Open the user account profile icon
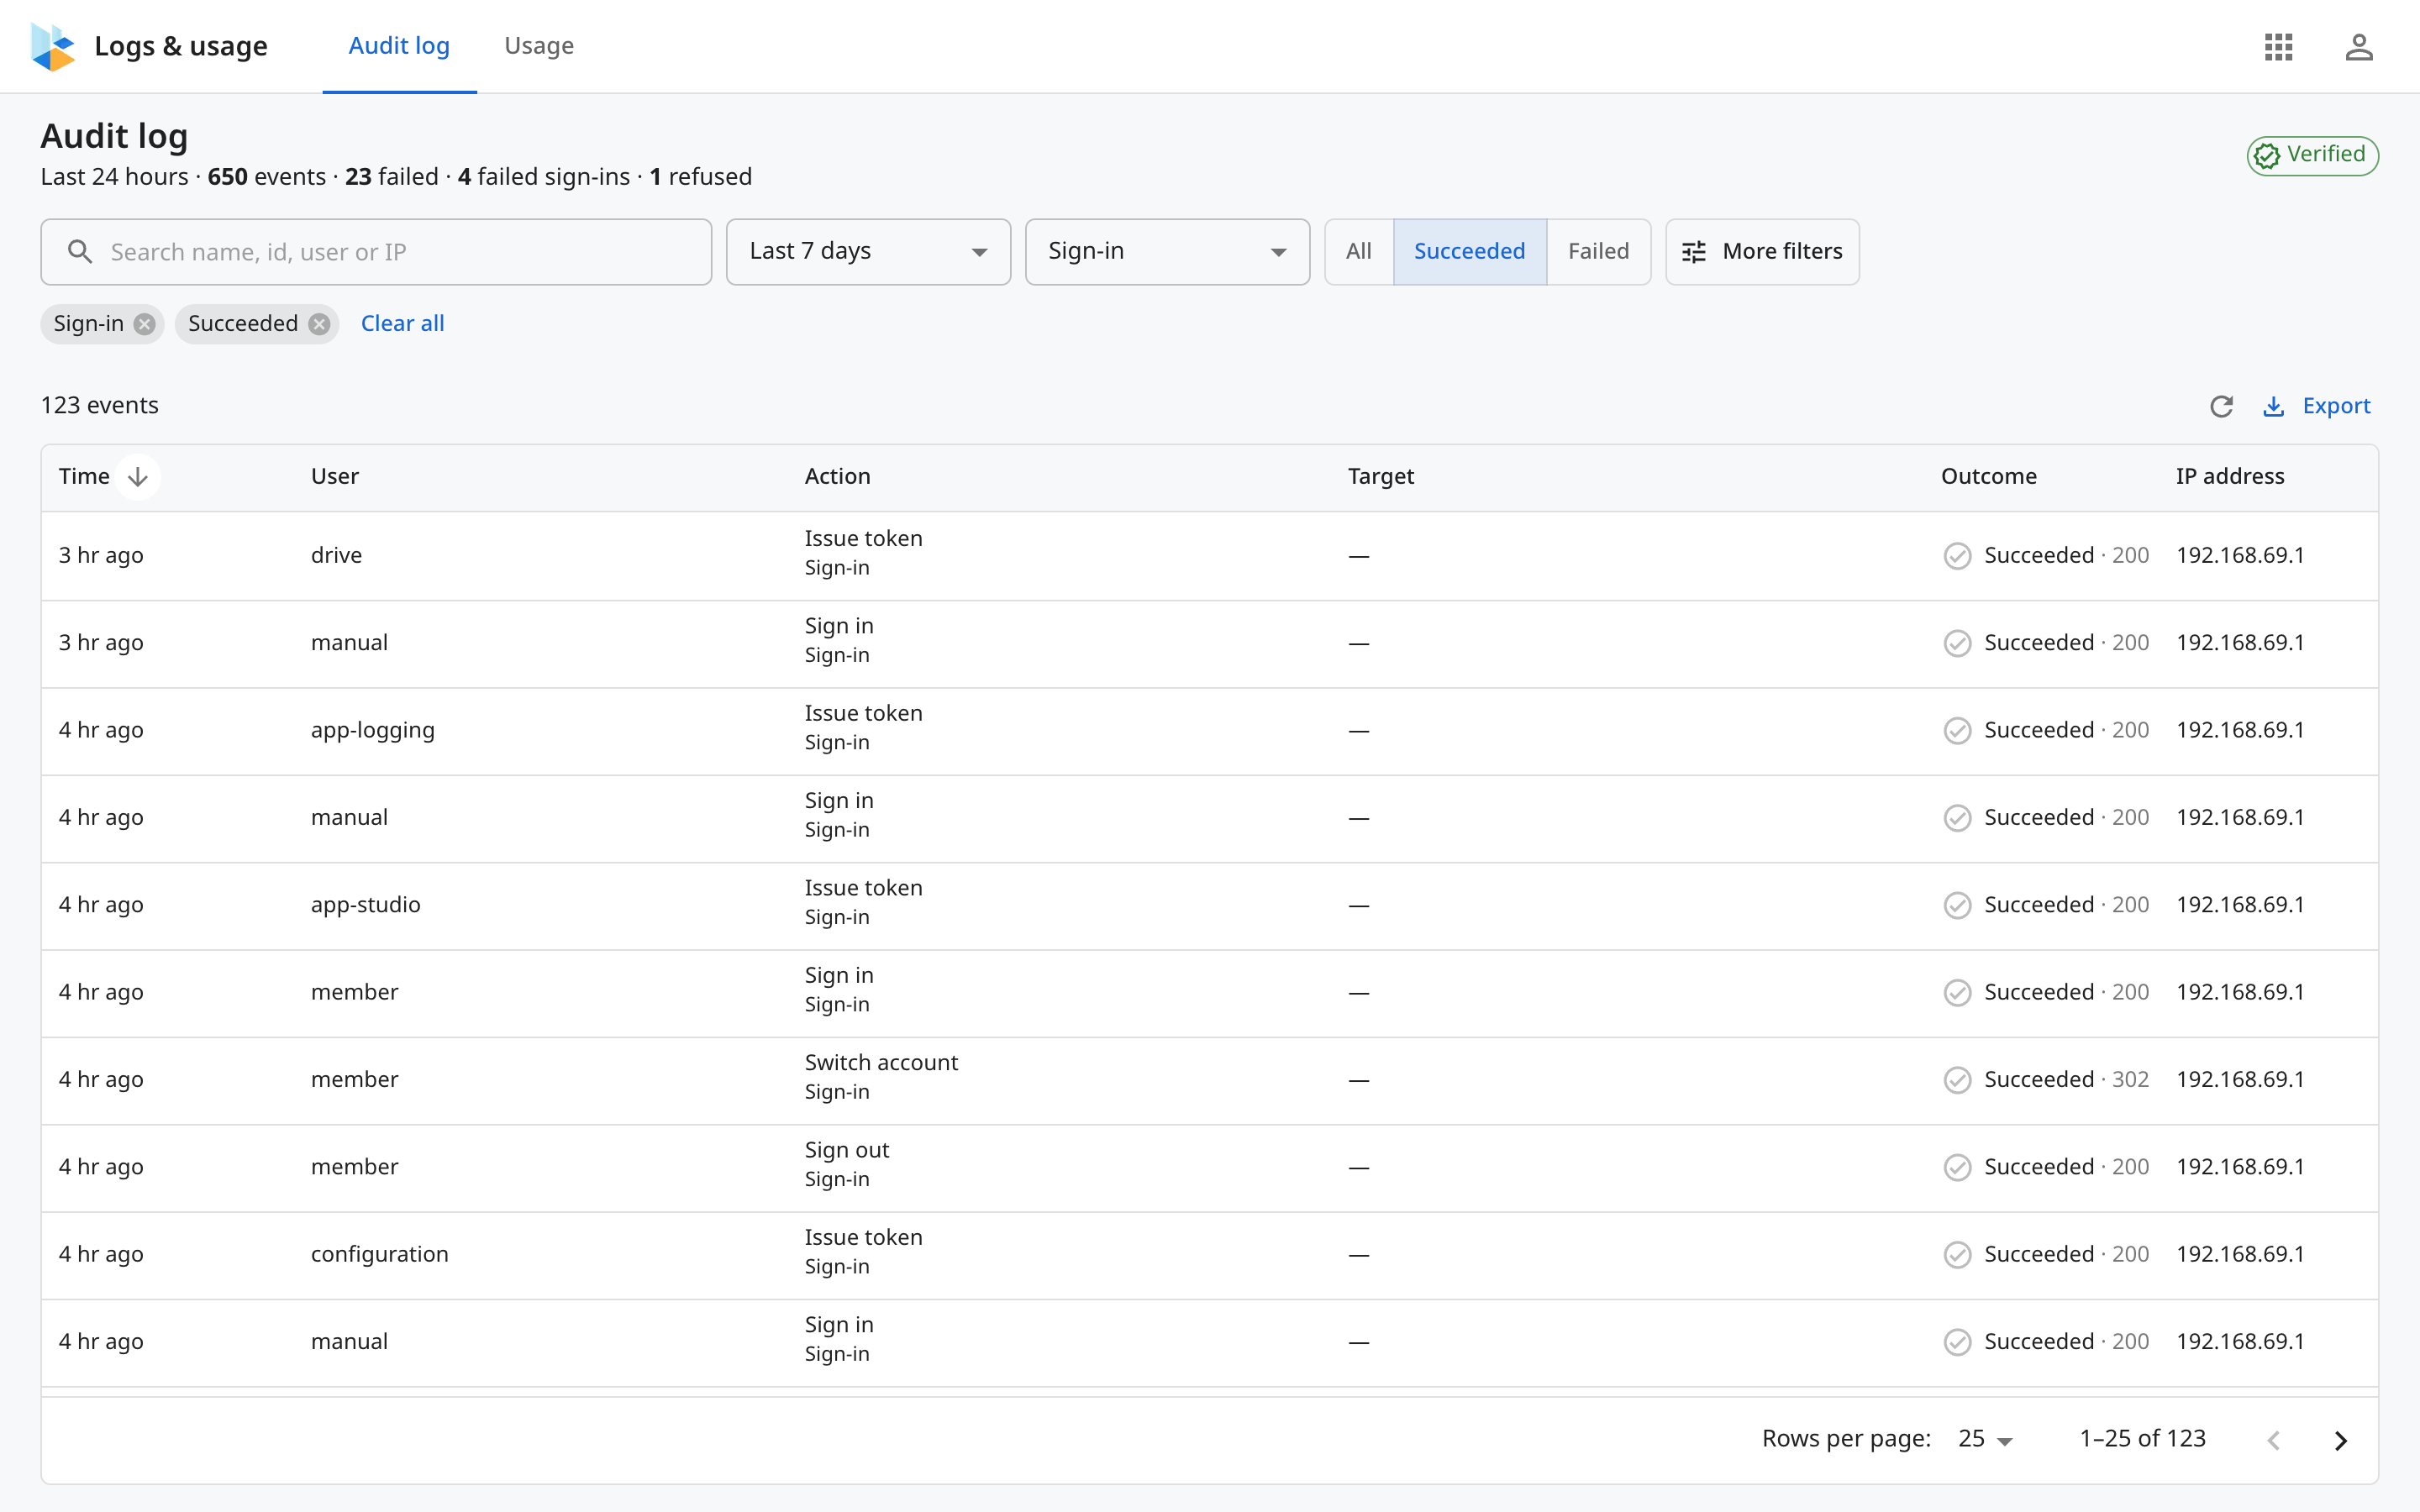Image resolution: width=2420 pixels, height=1512 pixels. pyautogui.click(x=2359, y=47)
